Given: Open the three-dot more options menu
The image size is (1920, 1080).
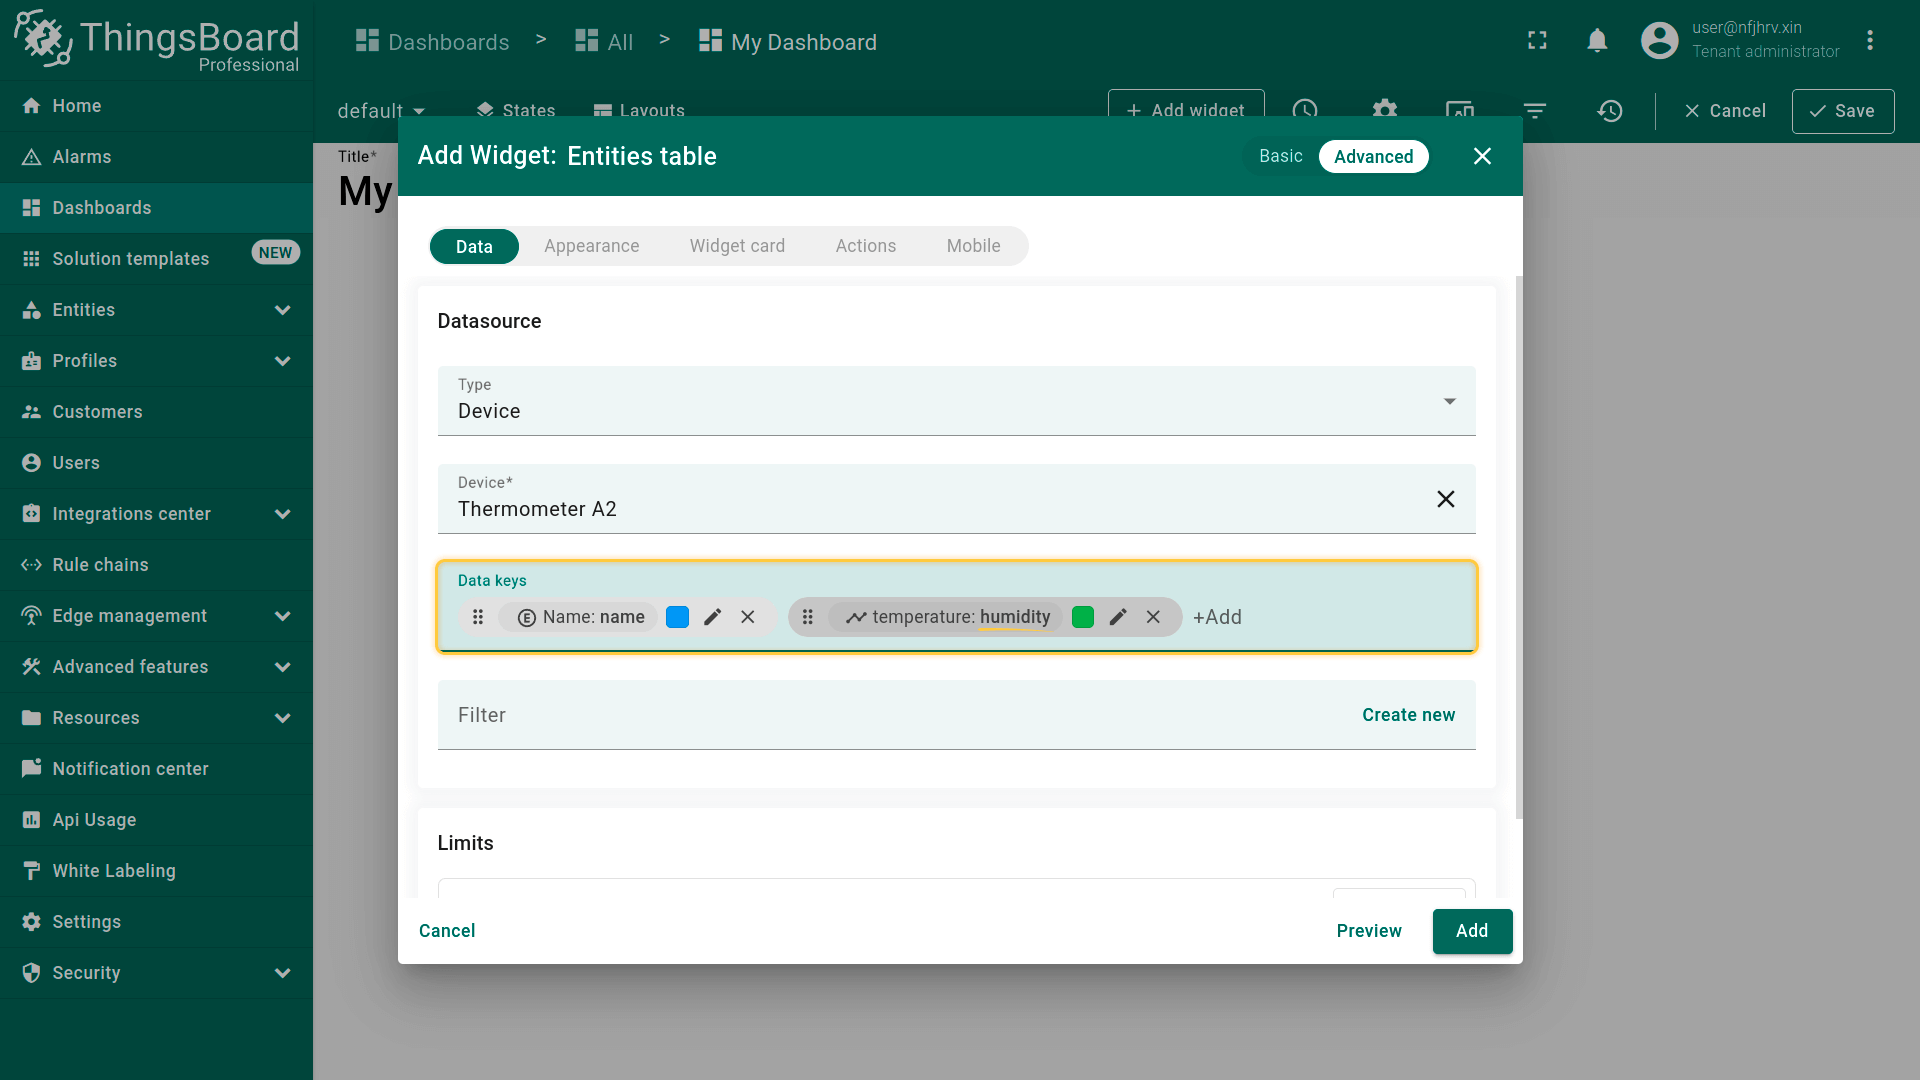Looking at the screenshot, I should pos(1869,41).
